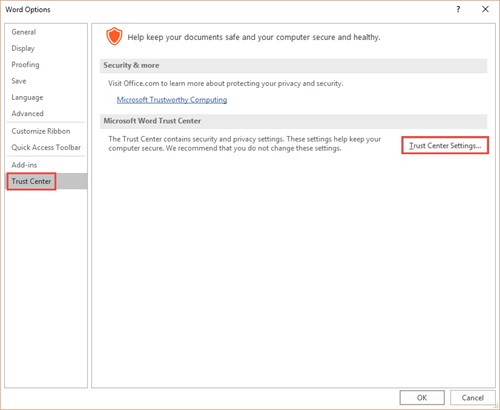
Task: Select the General category
Action: [24, 32]
